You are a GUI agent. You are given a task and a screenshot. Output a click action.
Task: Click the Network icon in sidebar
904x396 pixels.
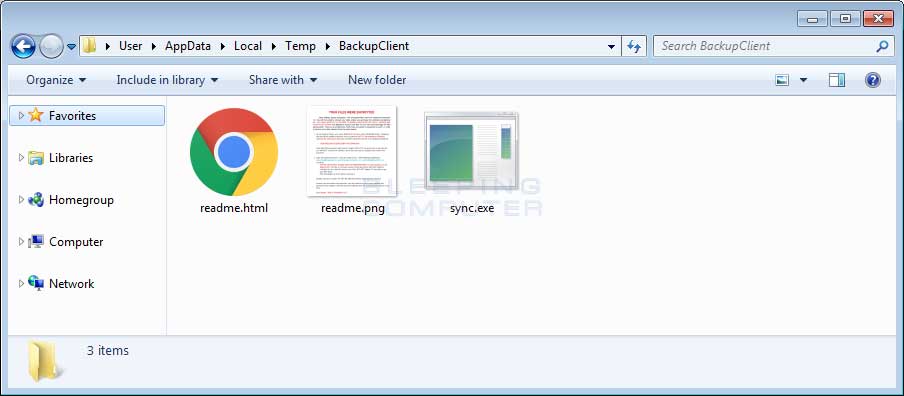click(36, 284)
